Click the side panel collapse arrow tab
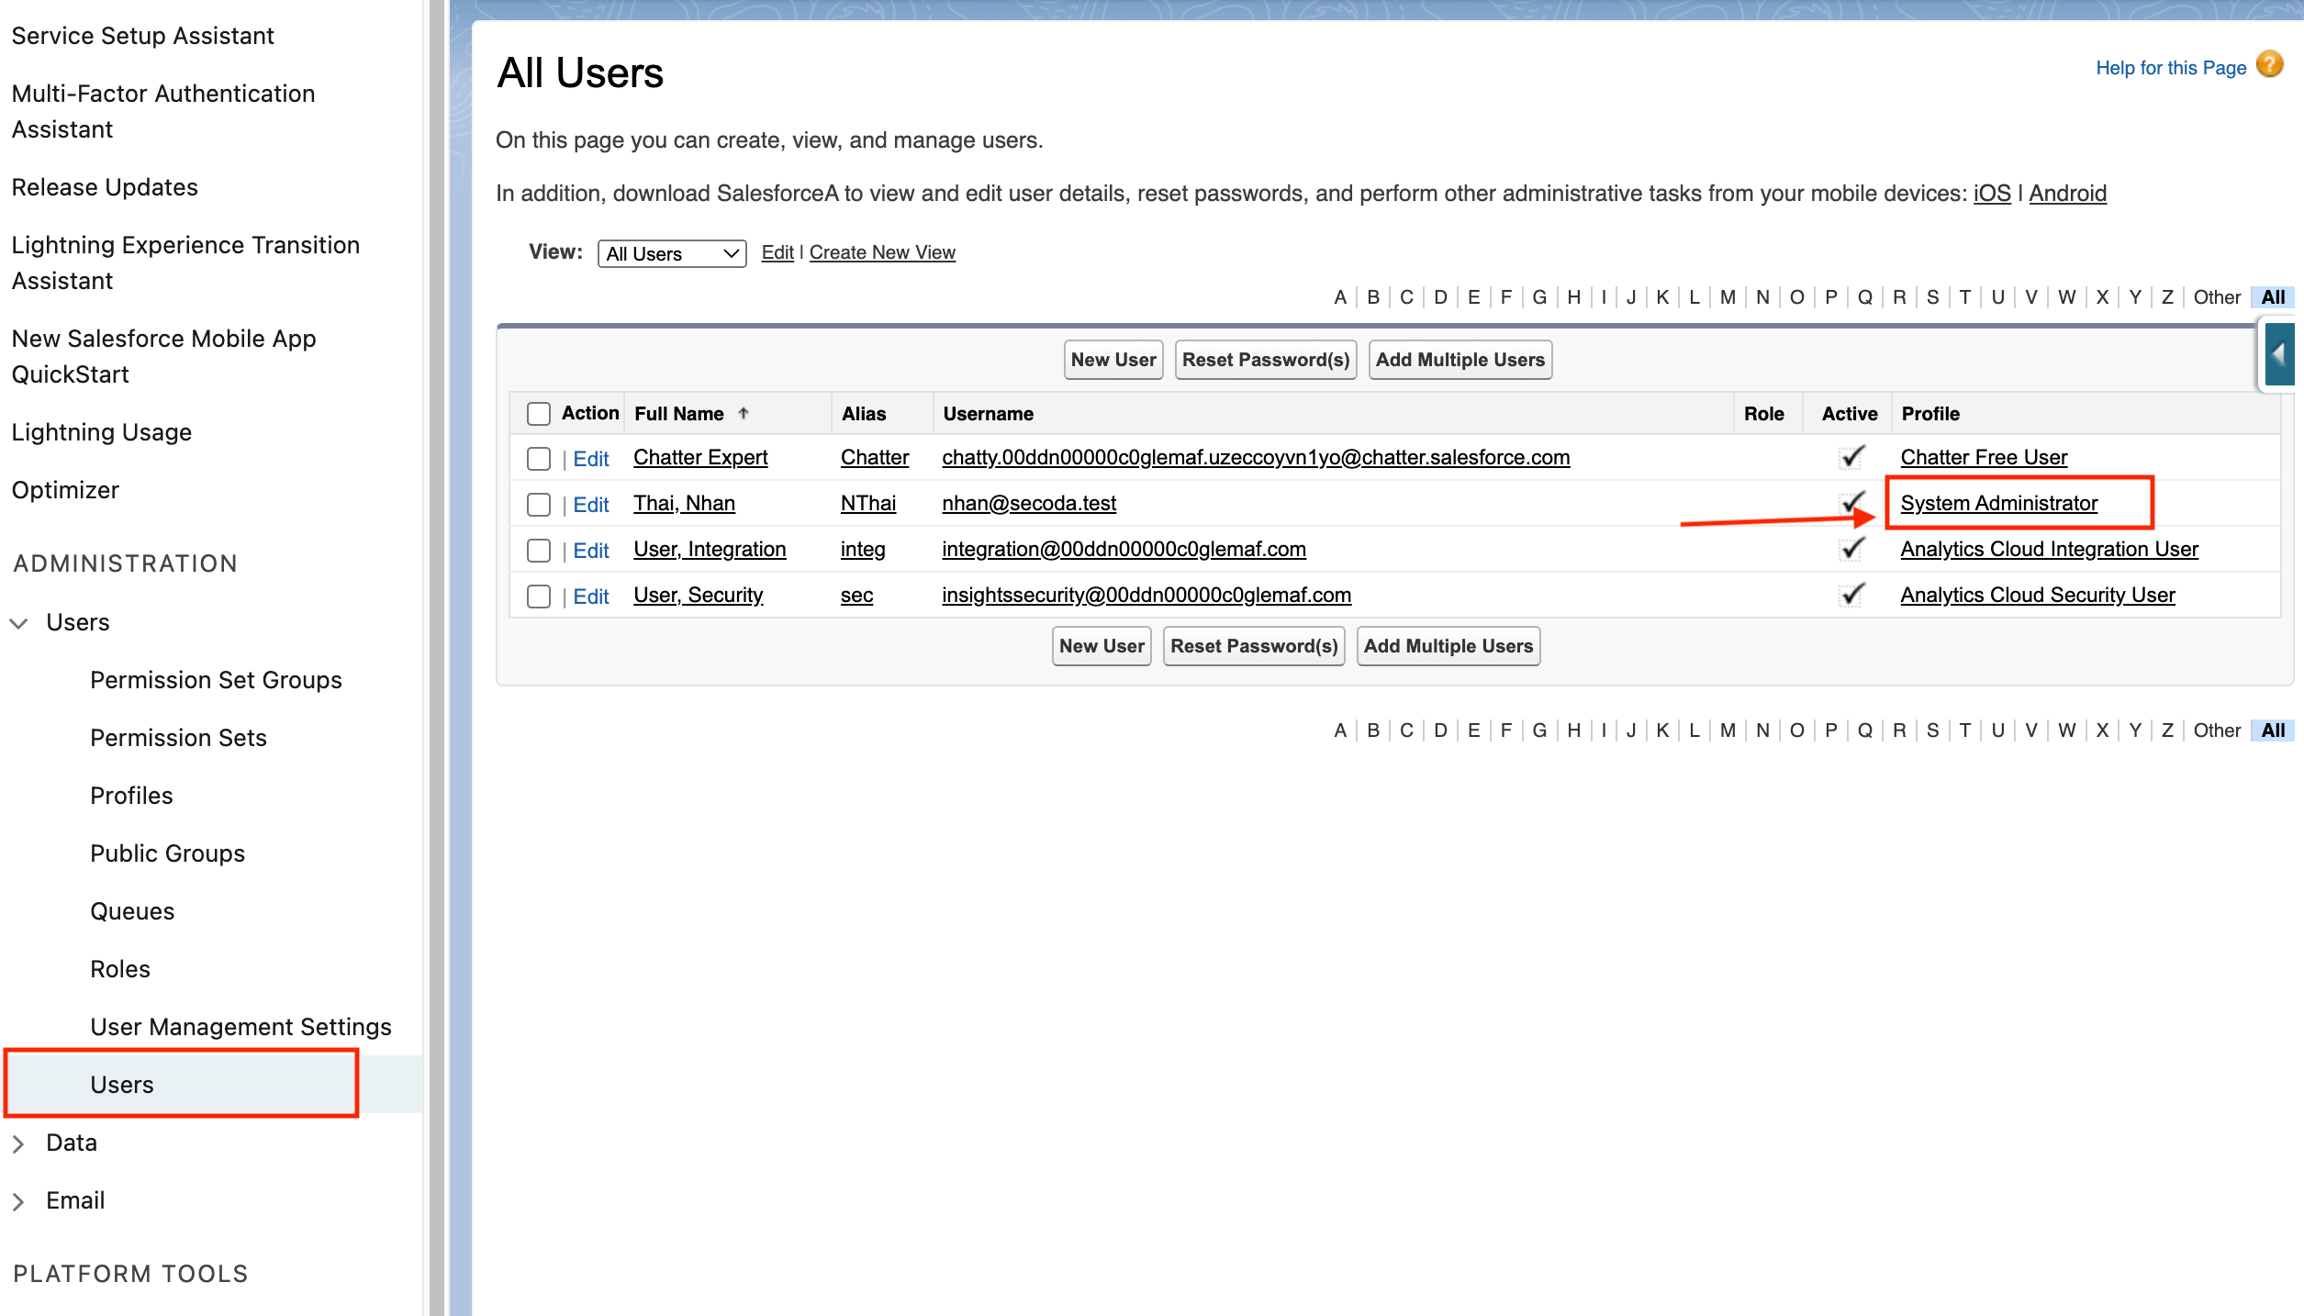This screenshot has width=2304, height=1316. (x=2278, y=355)
